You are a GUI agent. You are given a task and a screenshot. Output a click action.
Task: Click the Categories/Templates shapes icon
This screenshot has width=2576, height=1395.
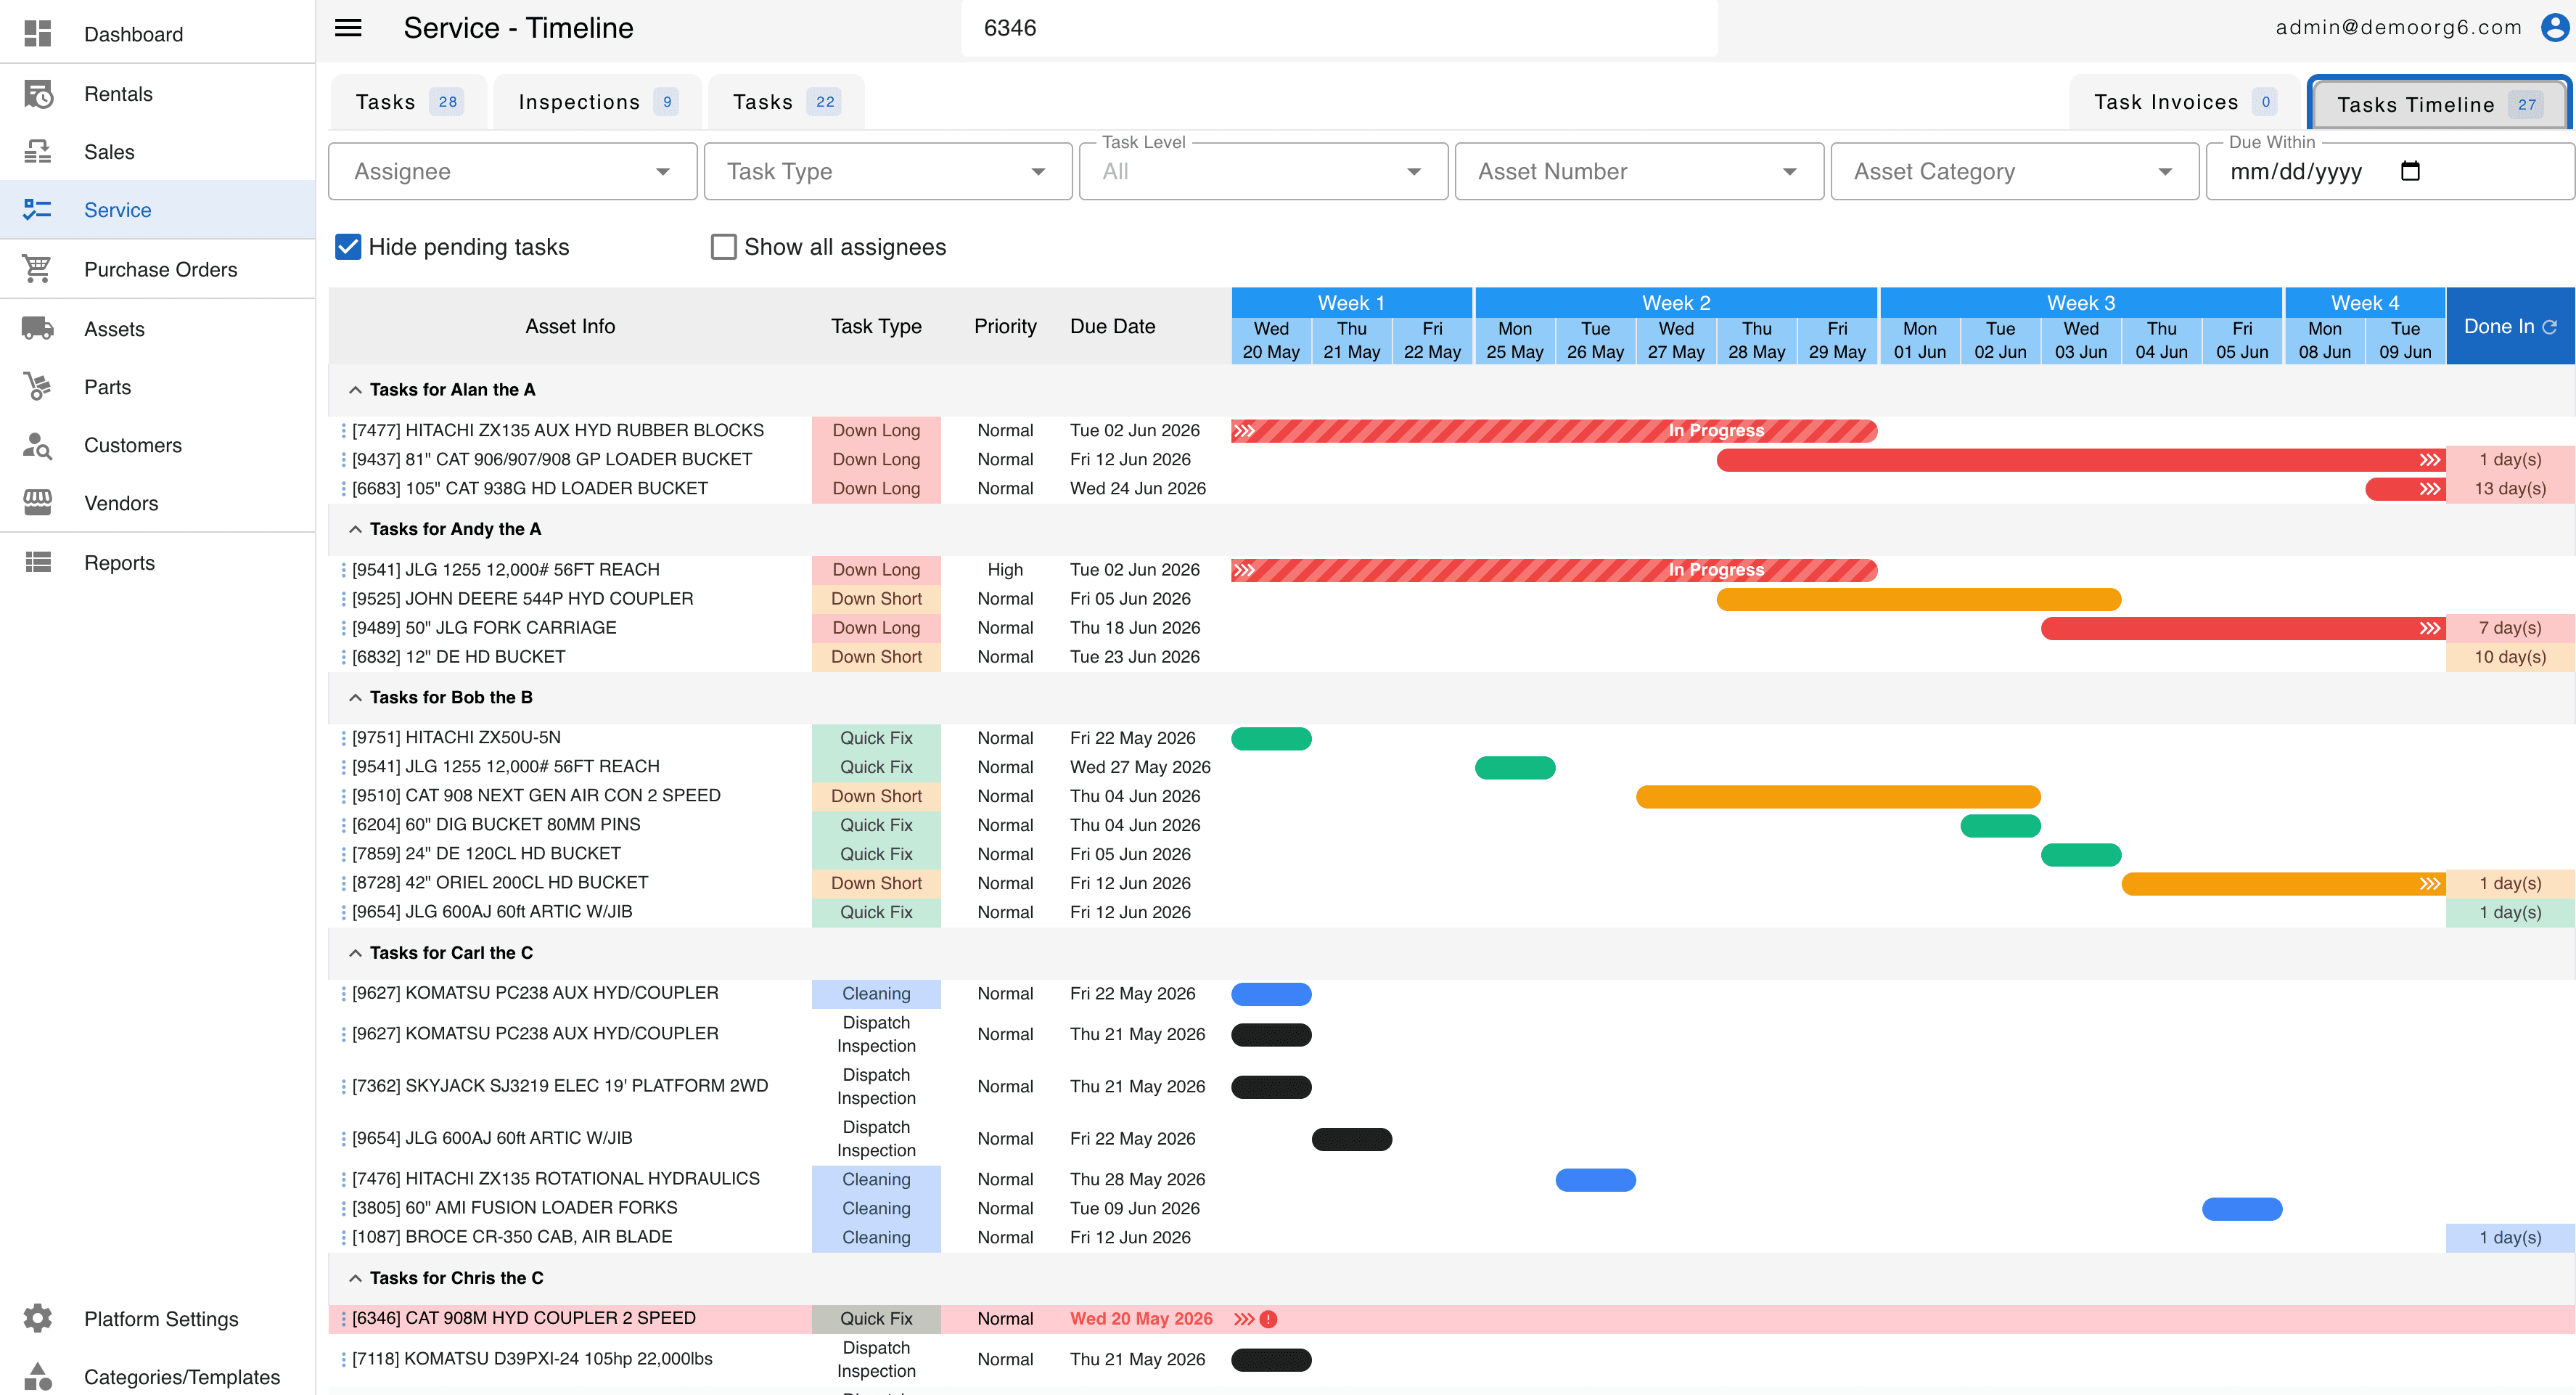(38, 1377)
